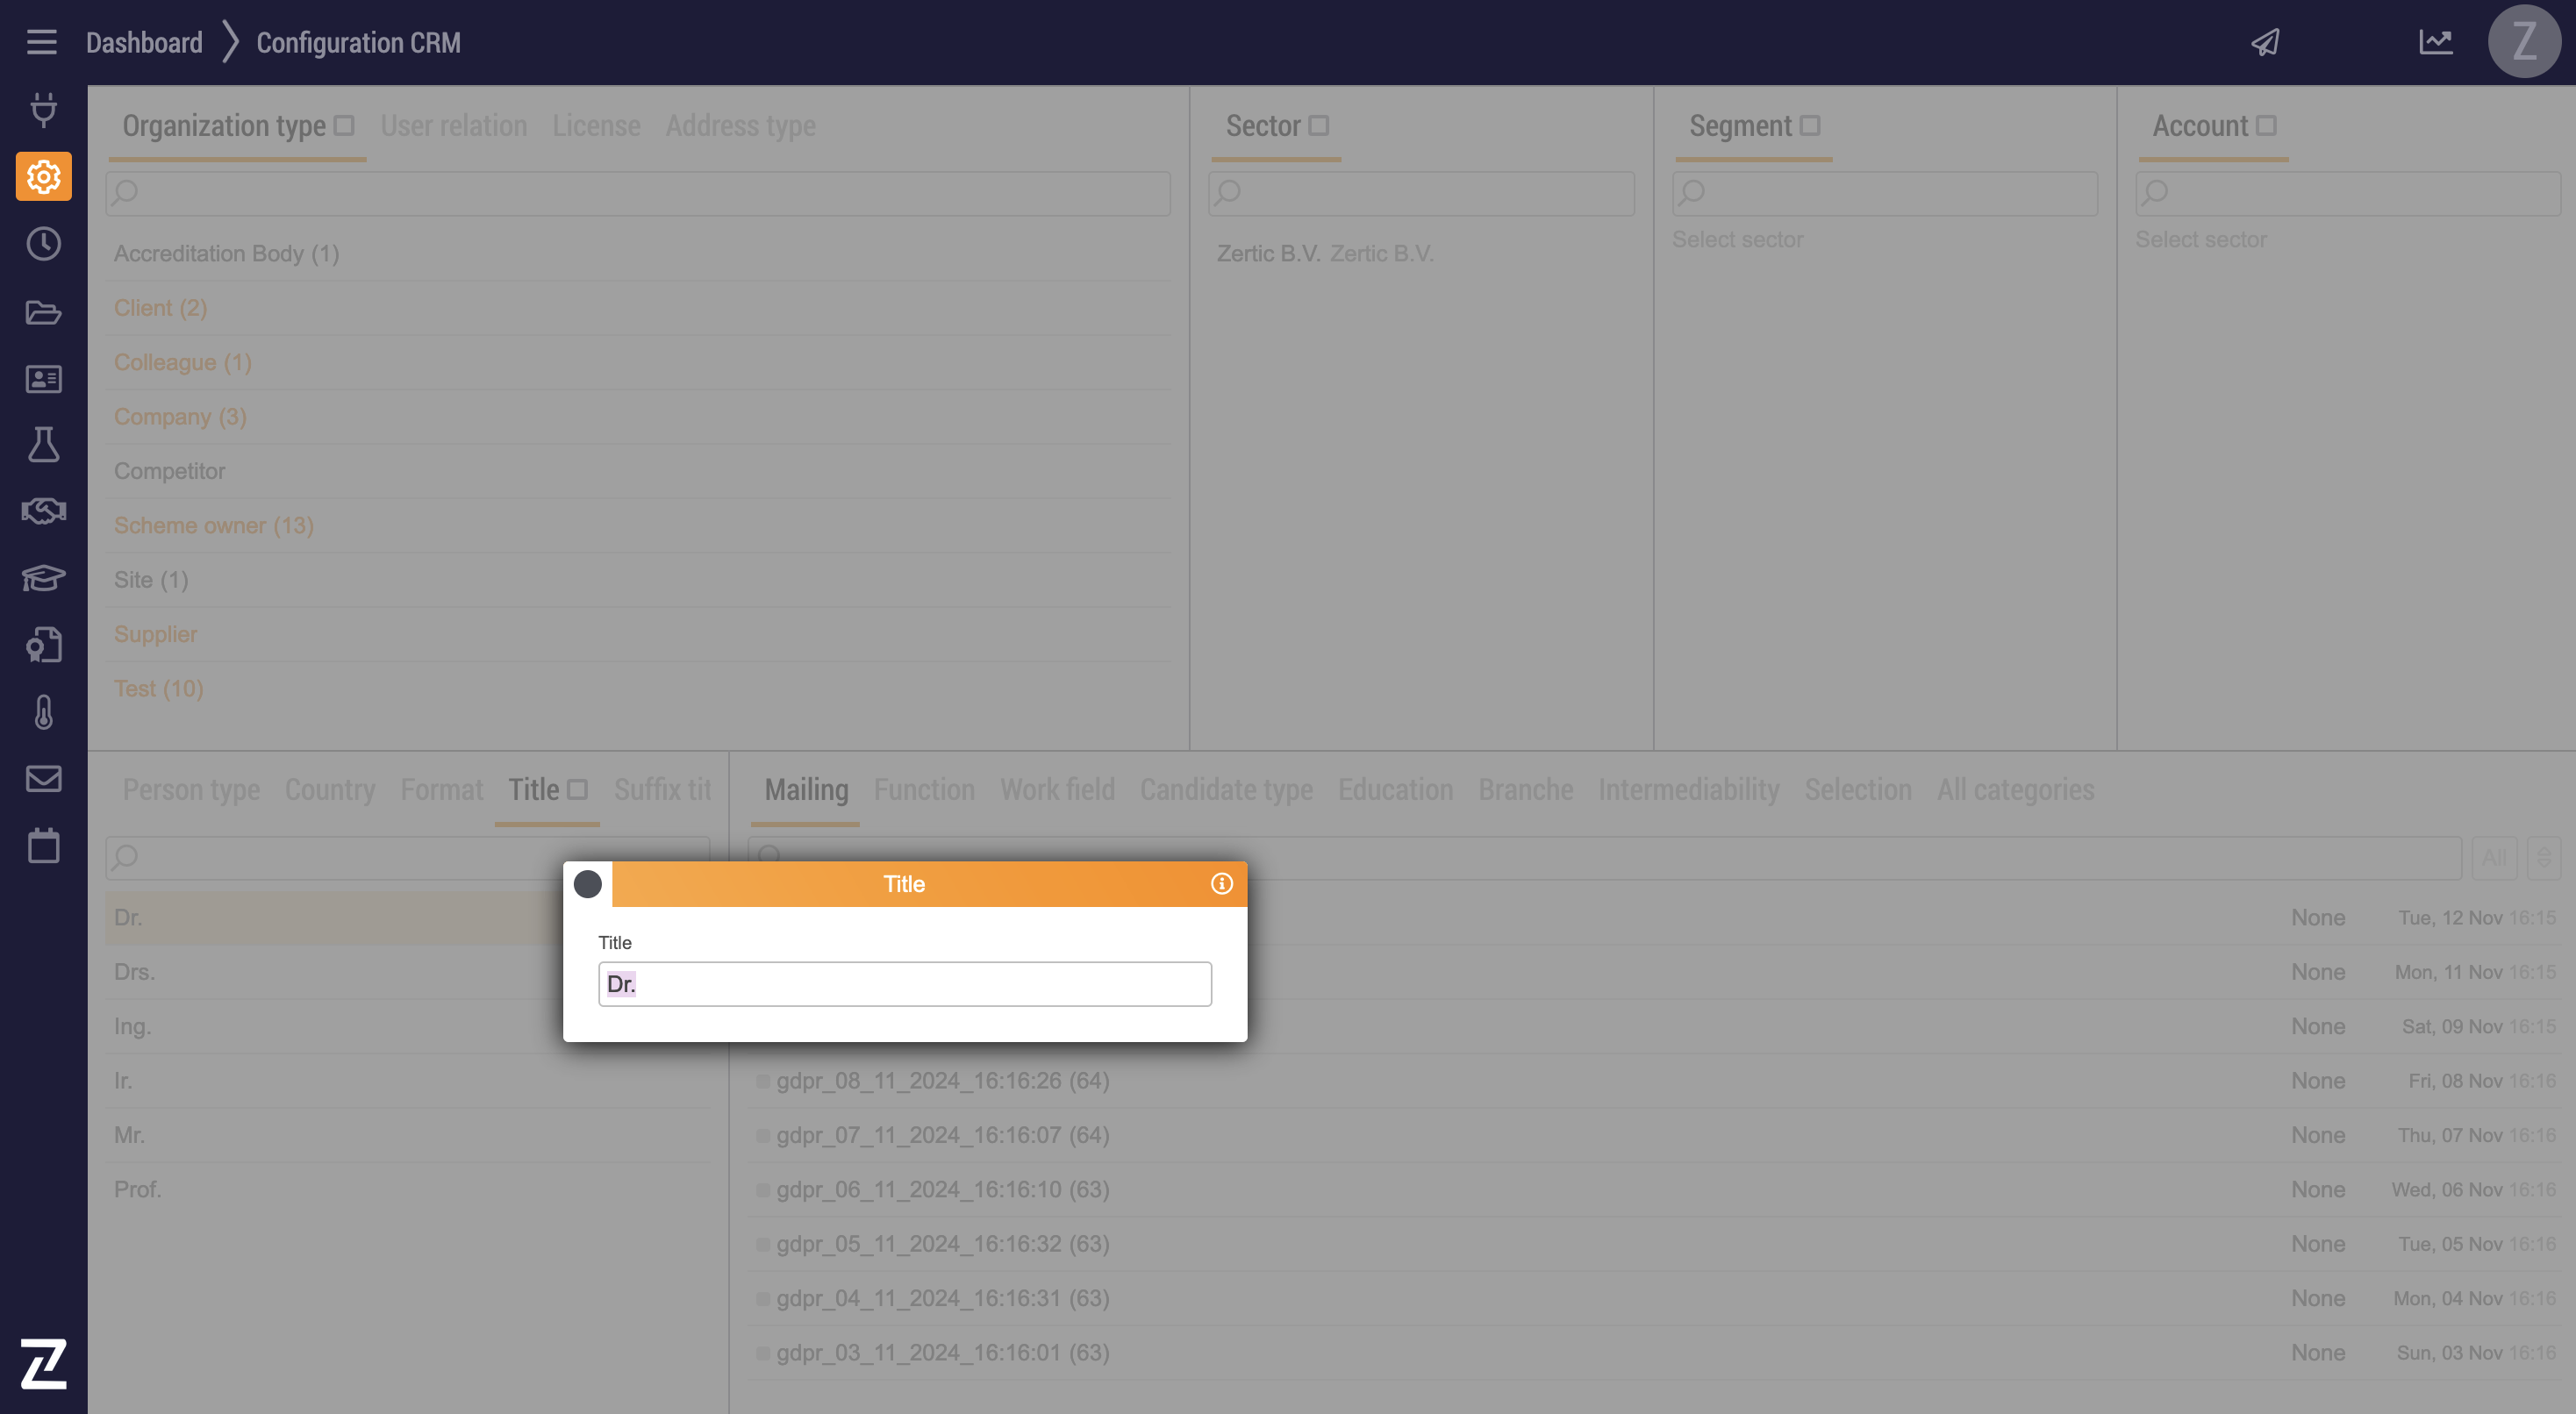Toggle the Account checkbox
This screenshot has height=1414, width=2576.
[x=2267, y=126]
